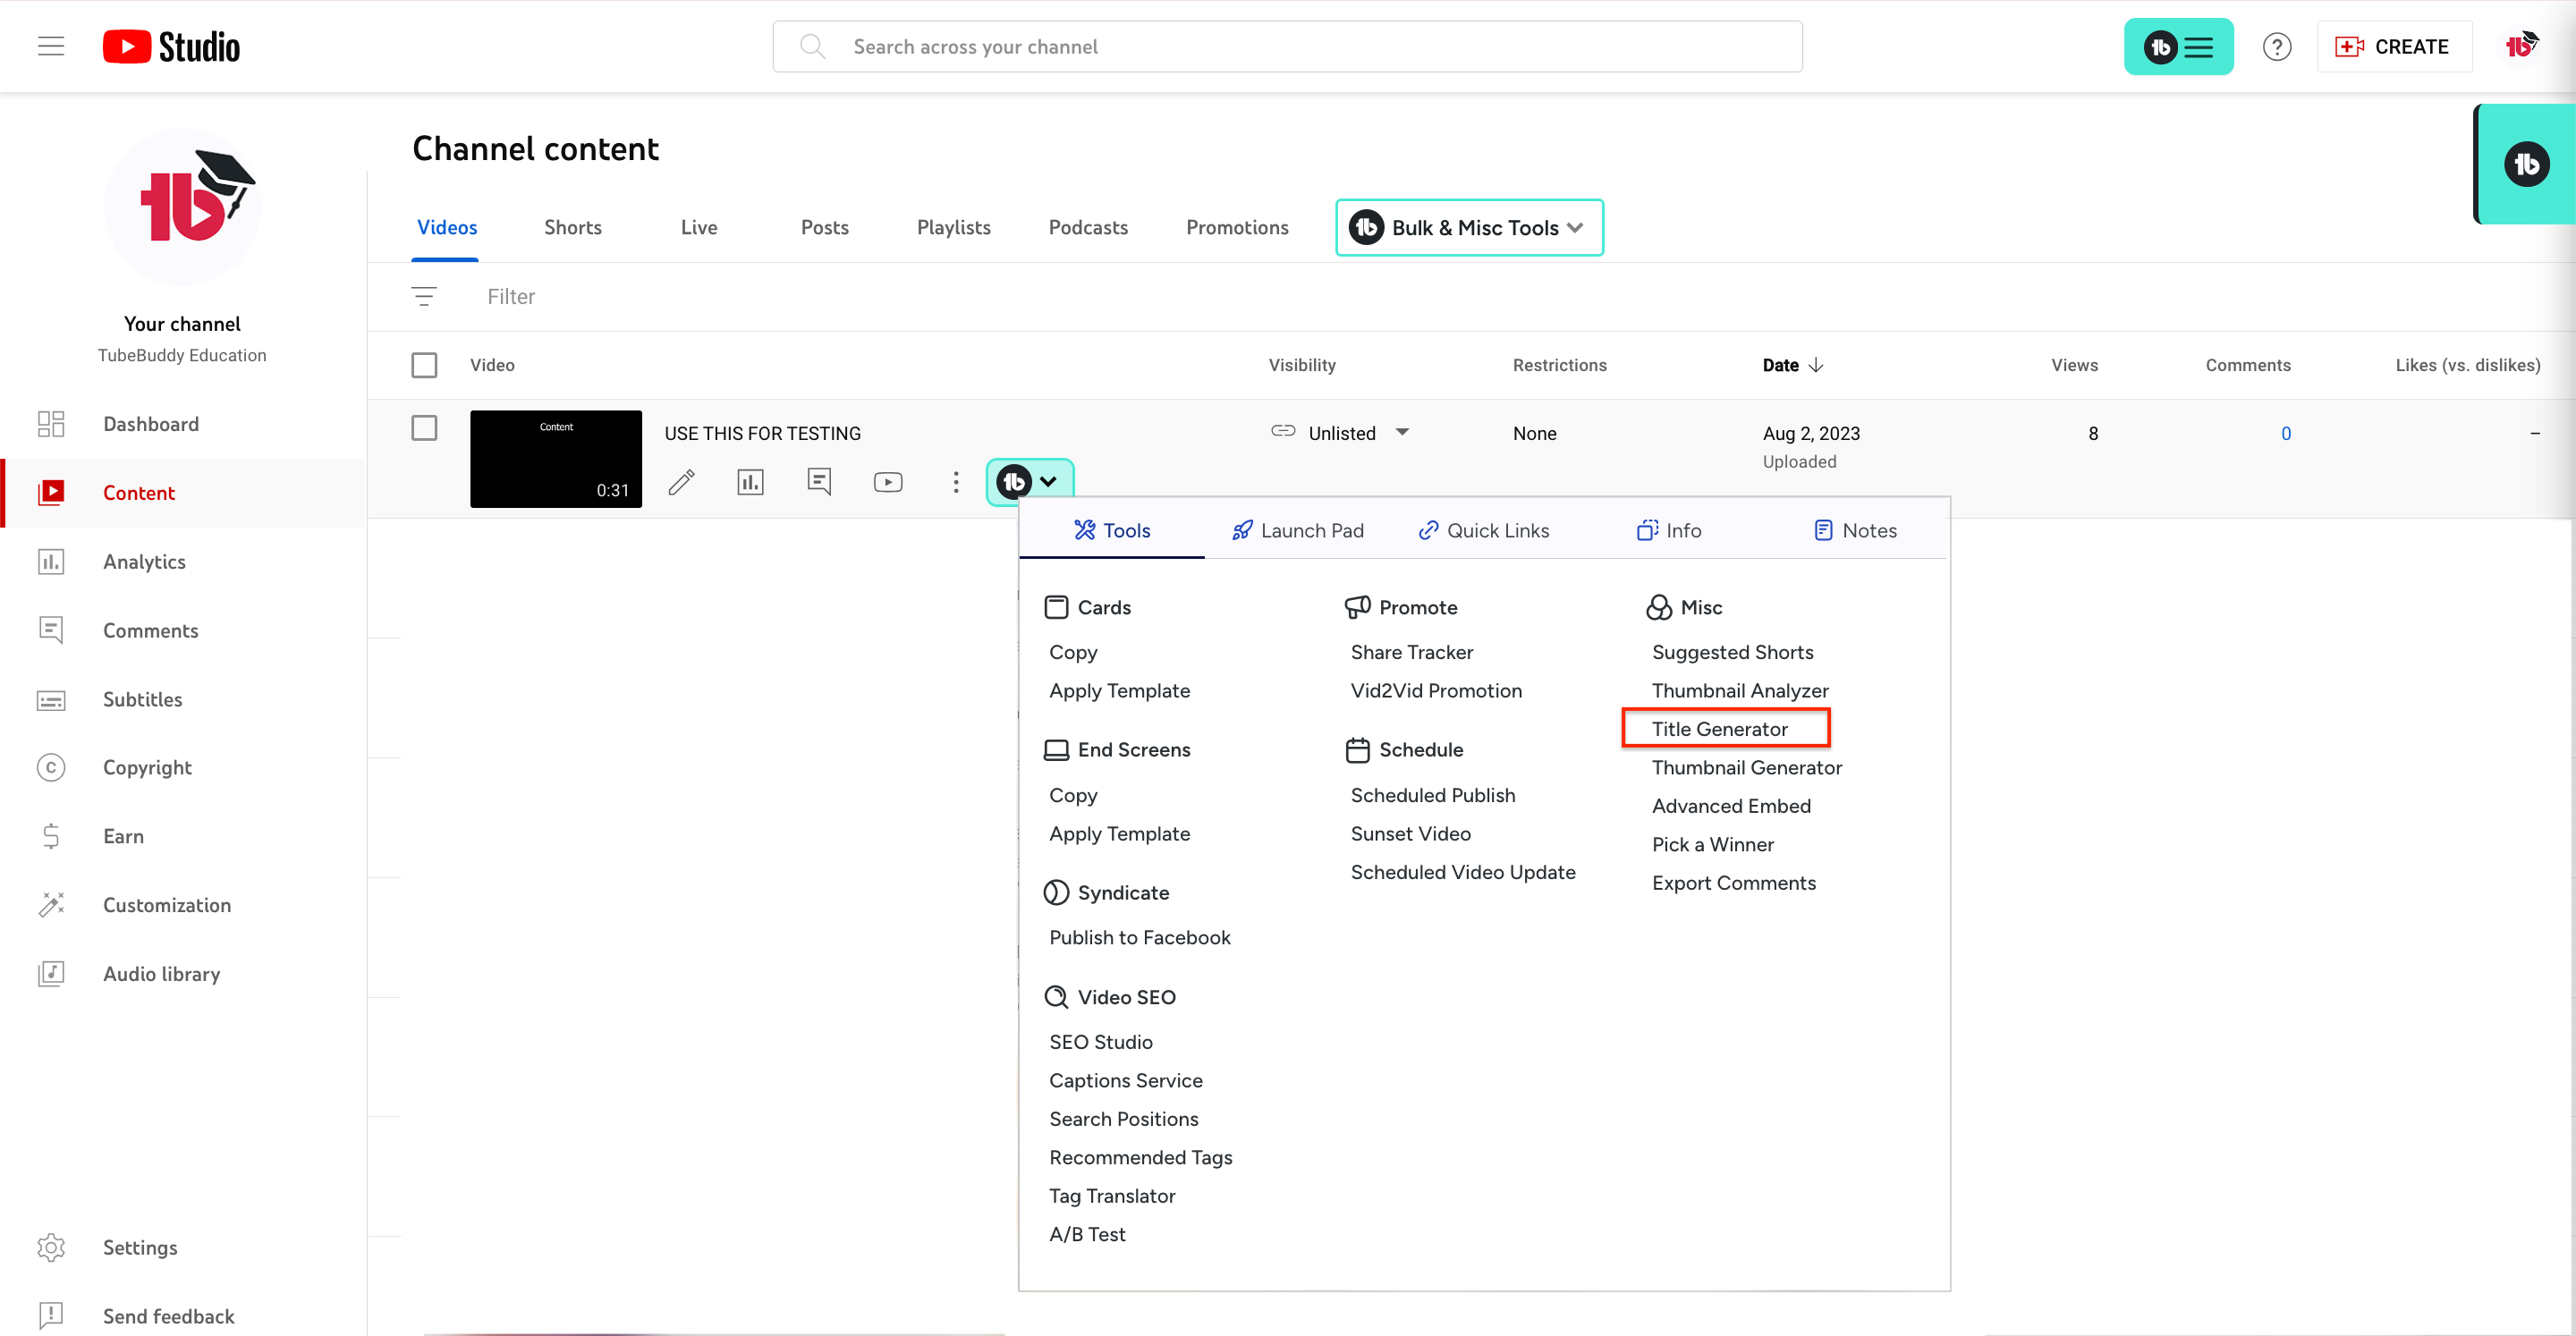Switch to the Shorts tab
Image resolution: width=2576 pixels, height=1336 pixels.
click(x=572, y=228)
